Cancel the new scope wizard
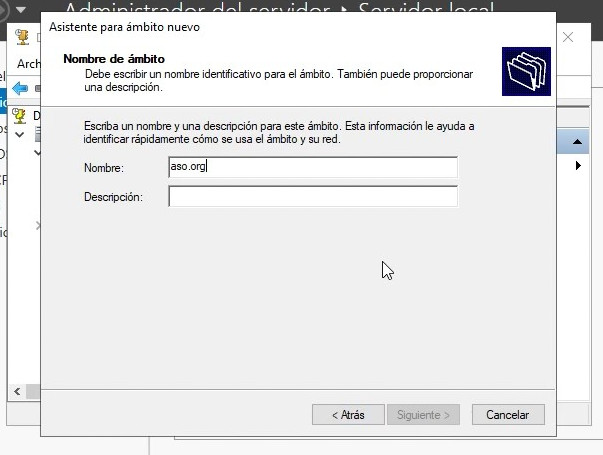The height and width of the screenshot is (455, 603). (x=507, y=414)
